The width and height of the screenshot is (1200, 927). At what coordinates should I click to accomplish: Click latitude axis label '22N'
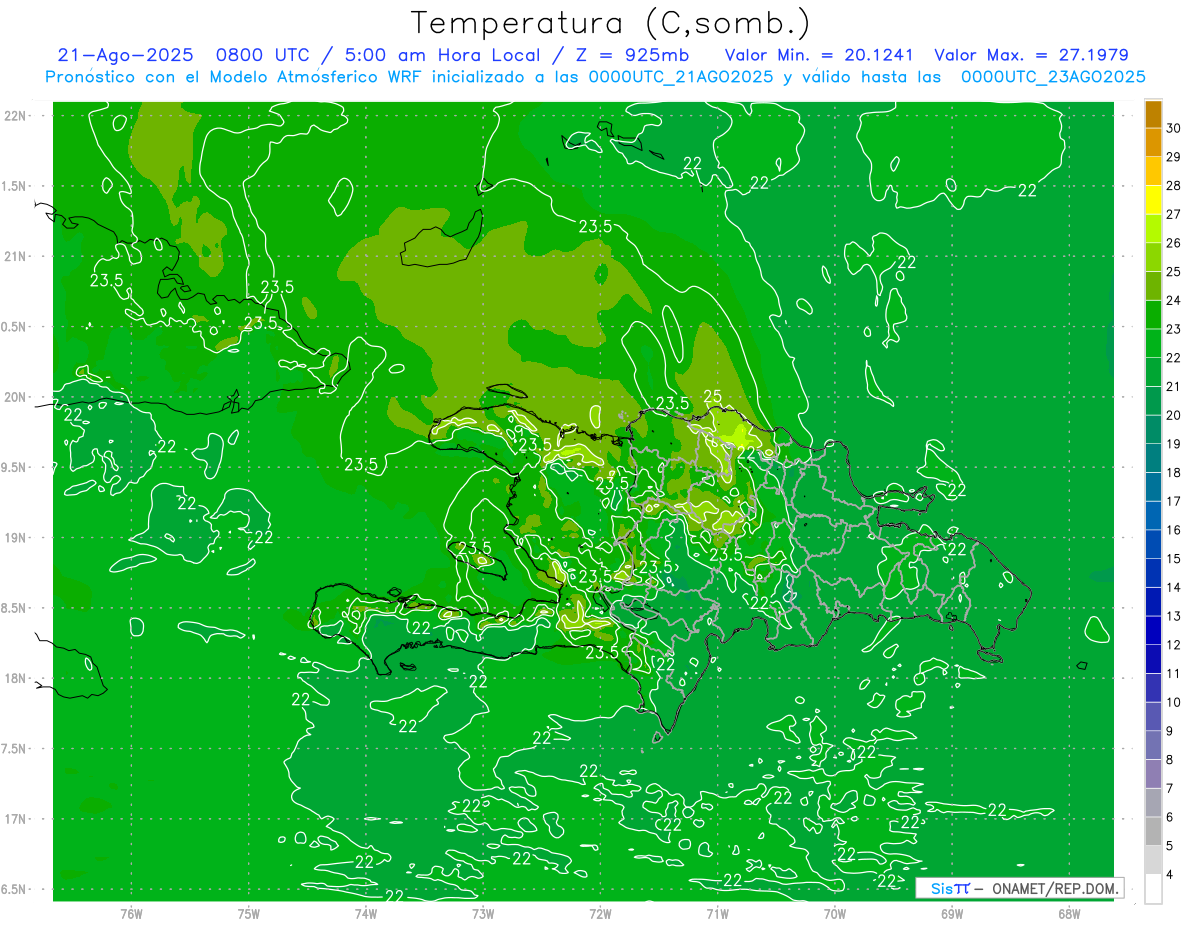(x=16, y=116)
